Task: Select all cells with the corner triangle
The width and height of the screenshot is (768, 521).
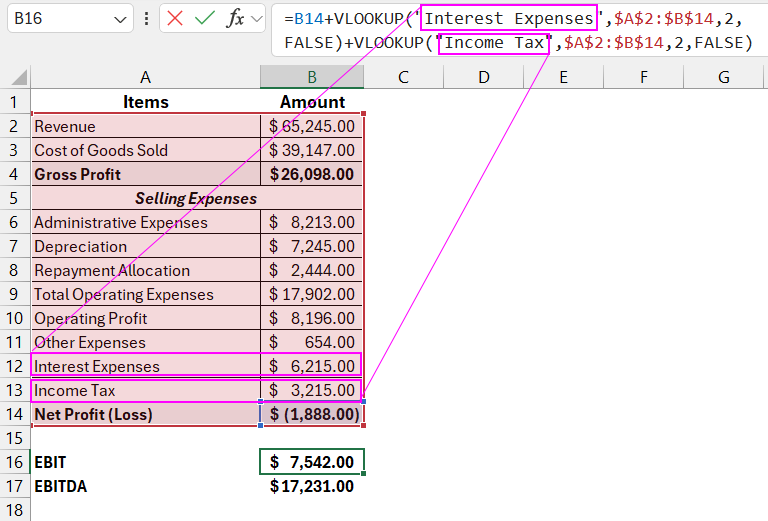Action: (x=19, y=77)
